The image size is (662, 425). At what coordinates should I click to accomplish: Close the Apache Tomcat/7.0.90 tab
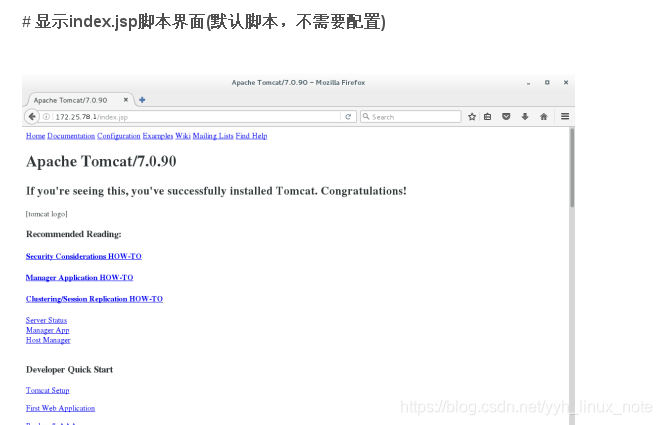pyautogui.click(x=125, y=100)
